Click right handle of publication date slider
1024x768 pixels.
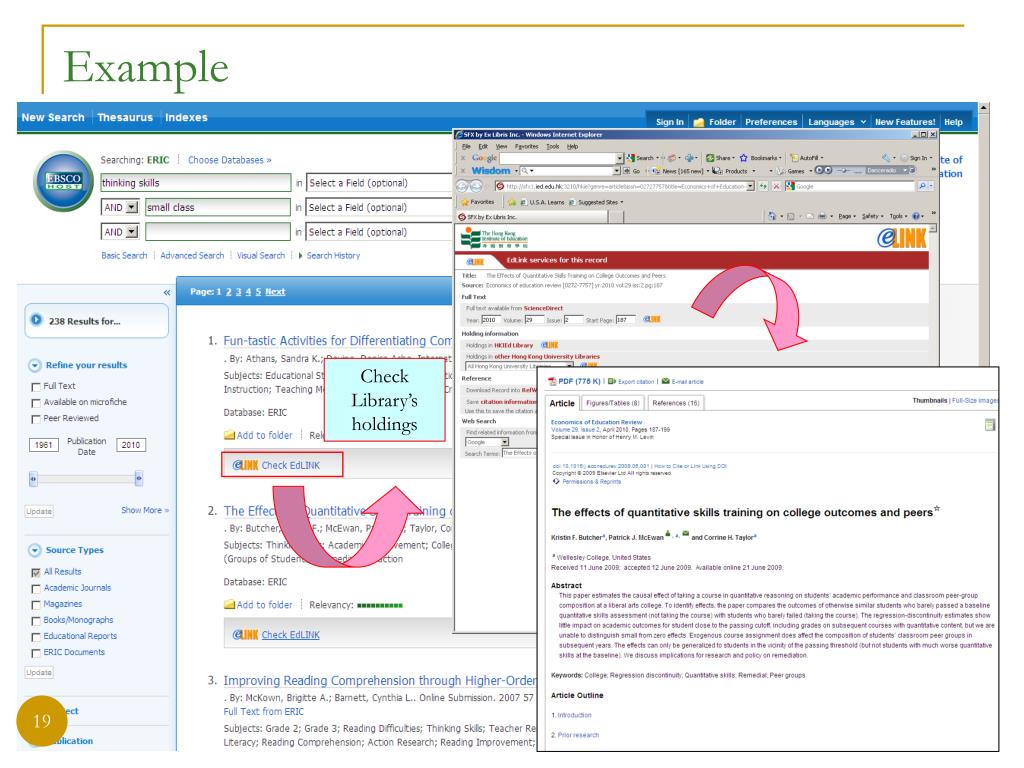click(138, 479)
